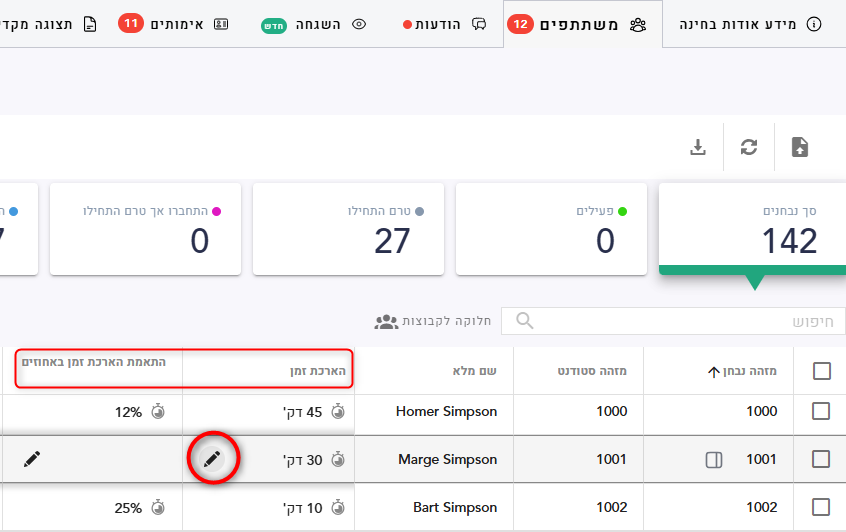Click the Marge Simpson name cell
Screen dimensions: 846x532
[x=447, y=459]
